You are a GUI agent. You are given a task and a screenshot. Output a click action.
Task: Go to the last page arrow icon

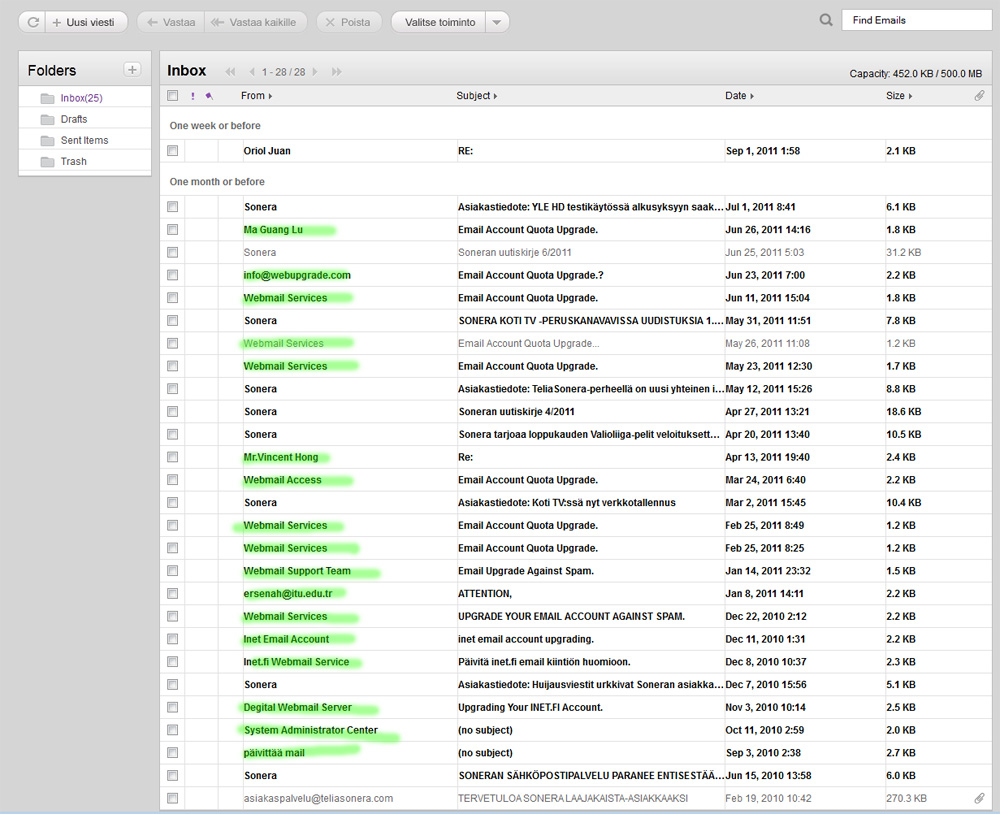(336, 72)
